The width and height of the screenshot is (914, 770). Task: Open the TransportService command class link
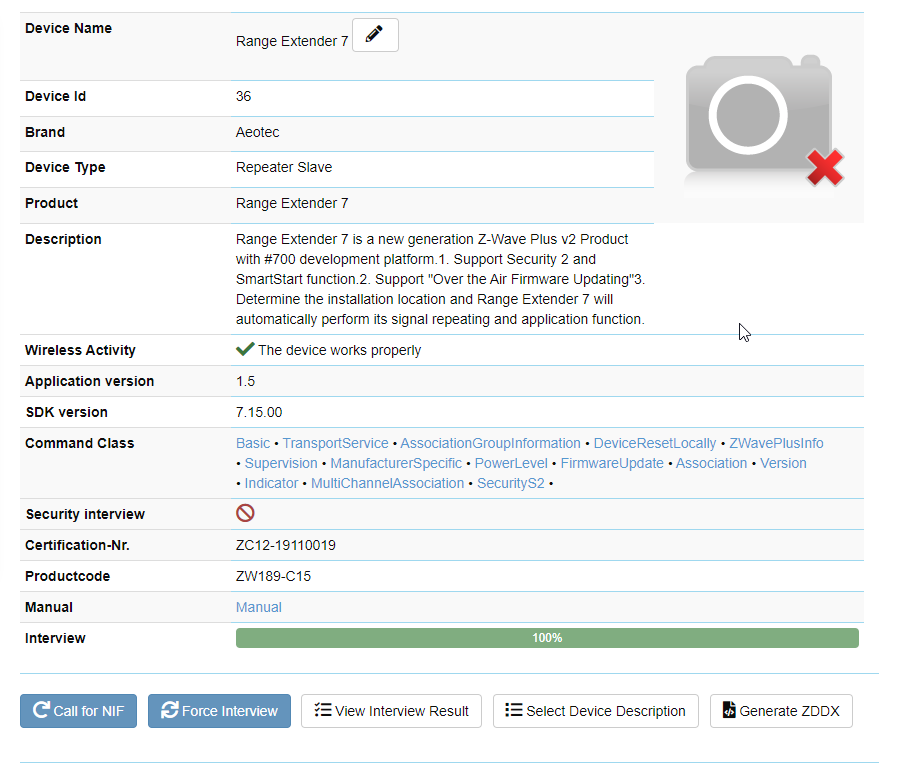[x=335, y=443]
